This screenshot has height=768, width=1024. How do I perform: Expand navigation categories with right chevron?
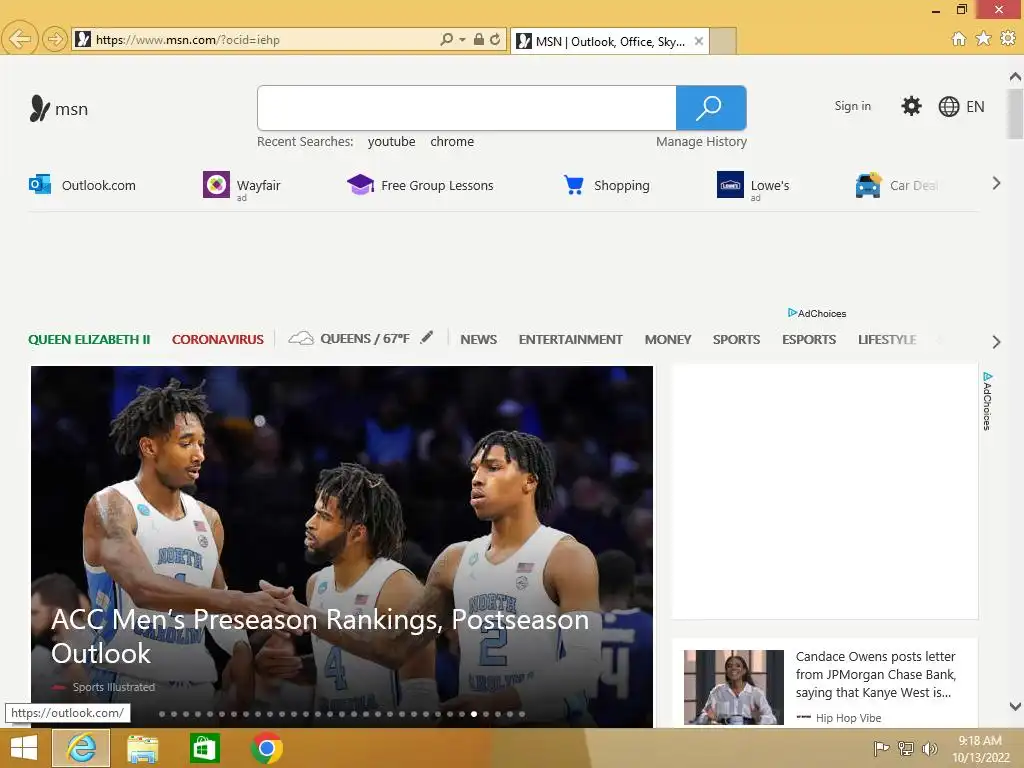pos(996,342)
